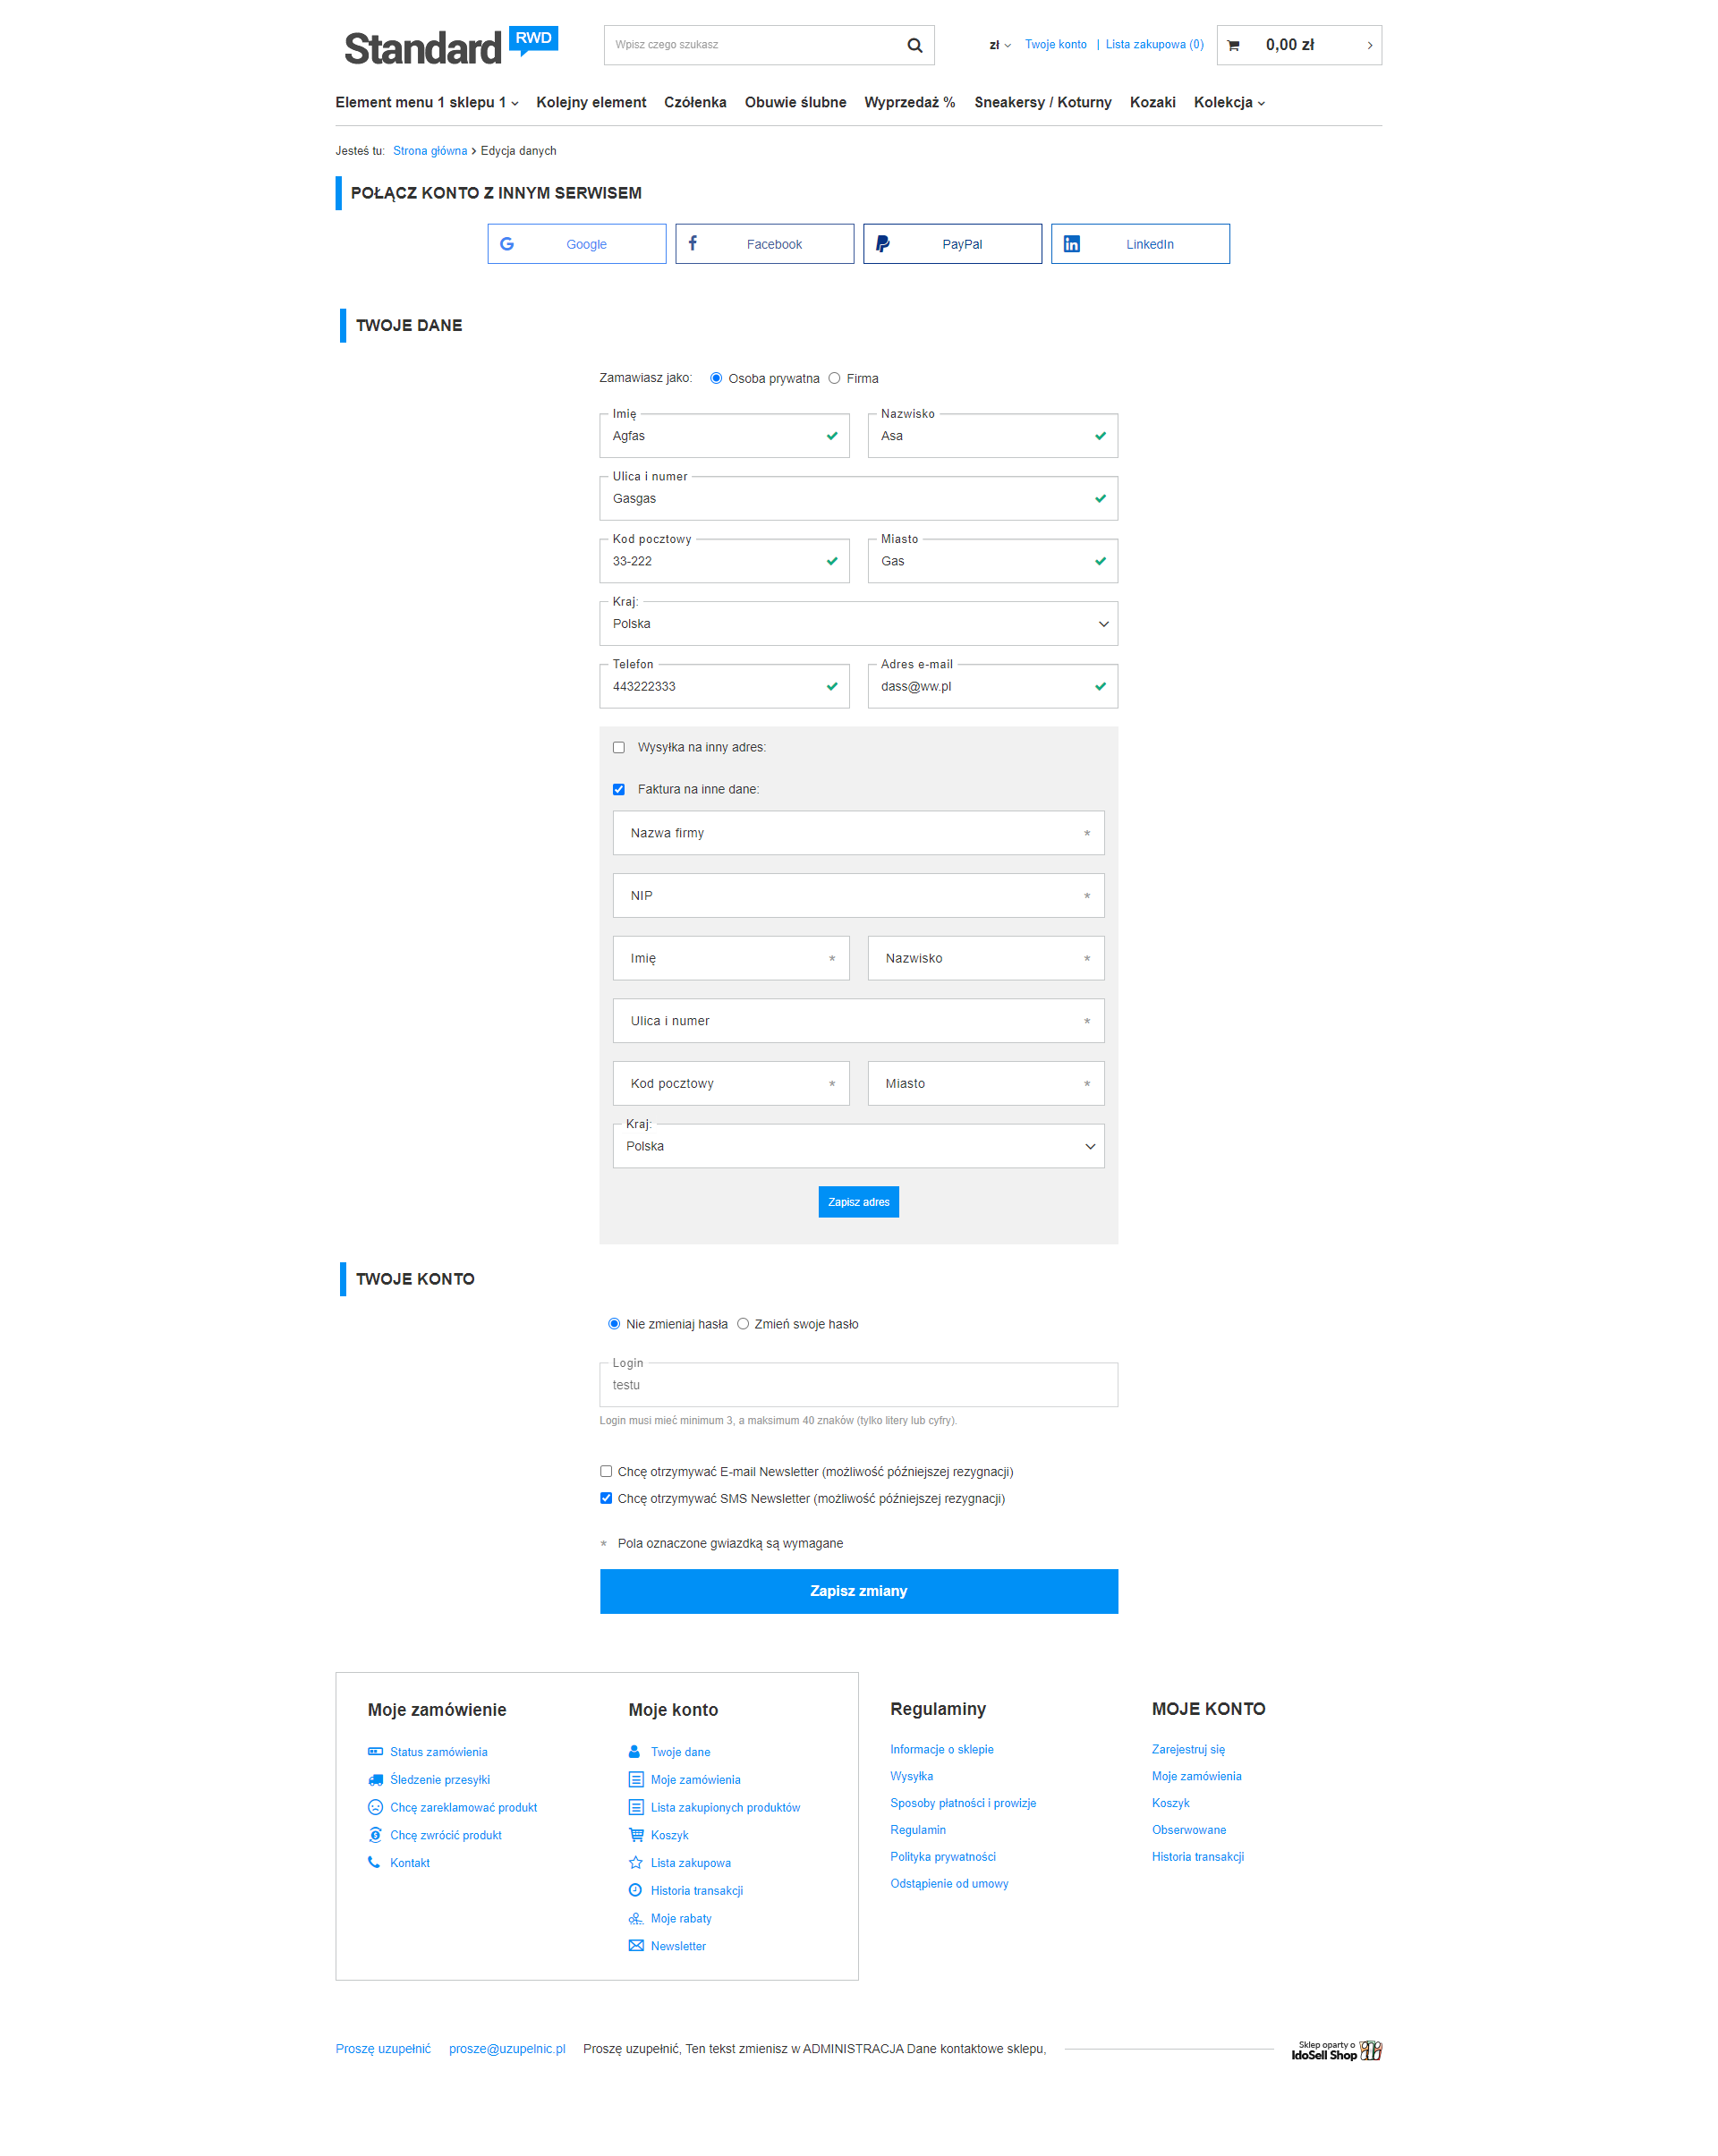Click the Historia transakcji clock icon
Image resolution: width=1718 pixels, height=2156 pixels.
click(635, 1890)
